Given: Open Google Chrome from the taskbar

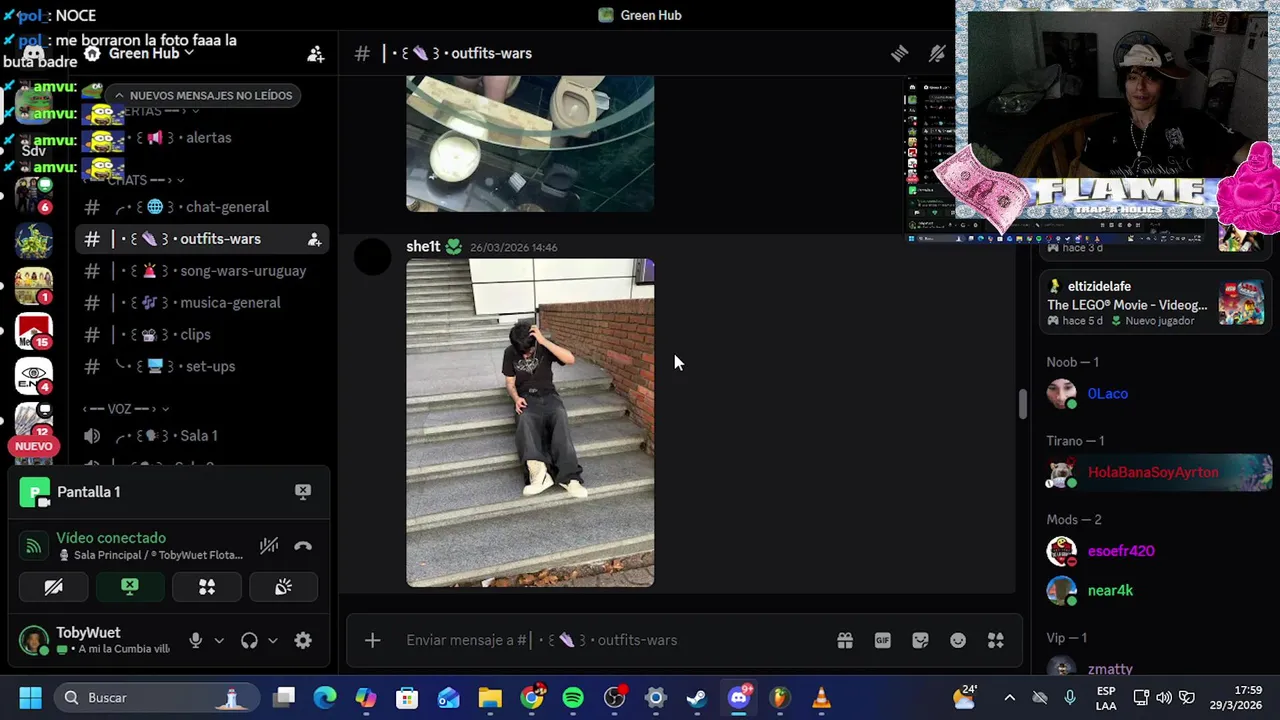Looking at the screenshot, I should [532, 697].
